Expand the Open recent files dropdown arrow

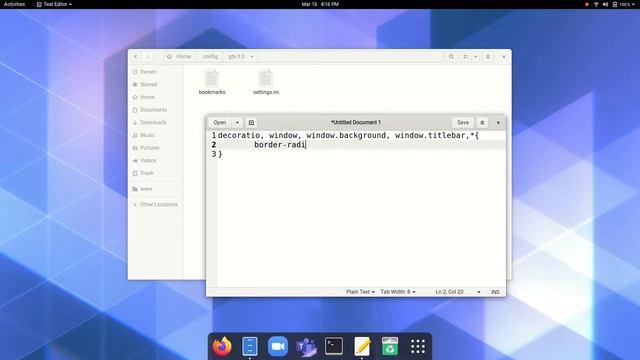237,122
